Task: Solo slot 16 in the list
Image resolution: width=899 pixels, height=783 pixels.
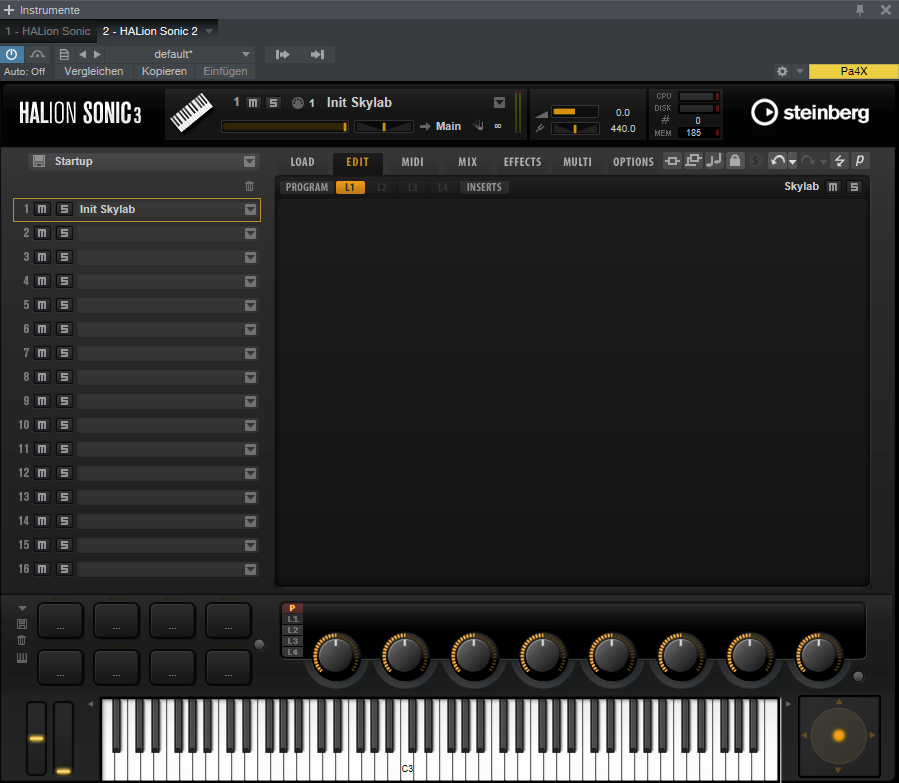Action: [64, 569]
